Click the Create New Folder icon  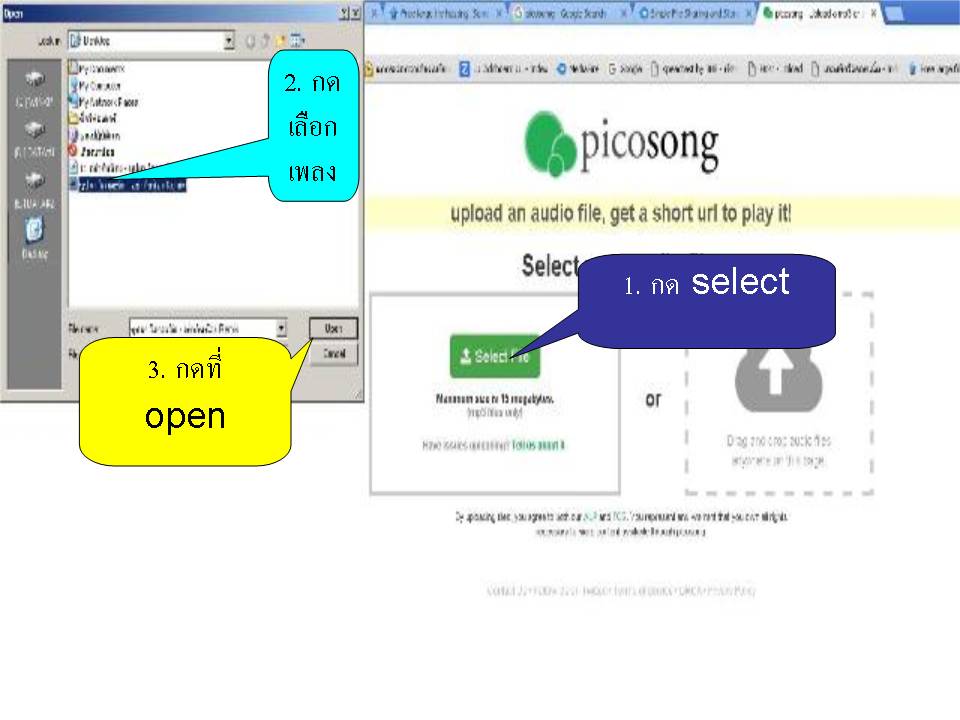coord(281,41)
